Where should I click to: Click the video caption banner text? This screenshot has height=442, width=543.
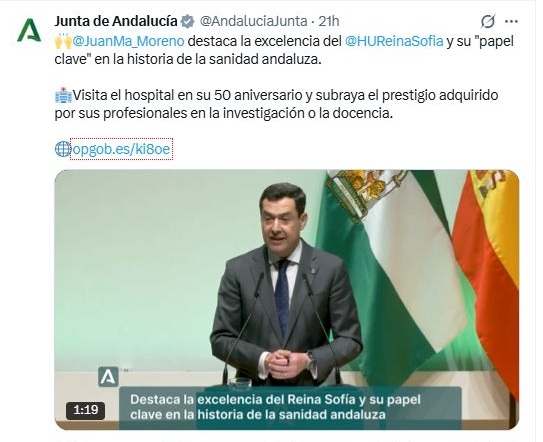[275, 407]
